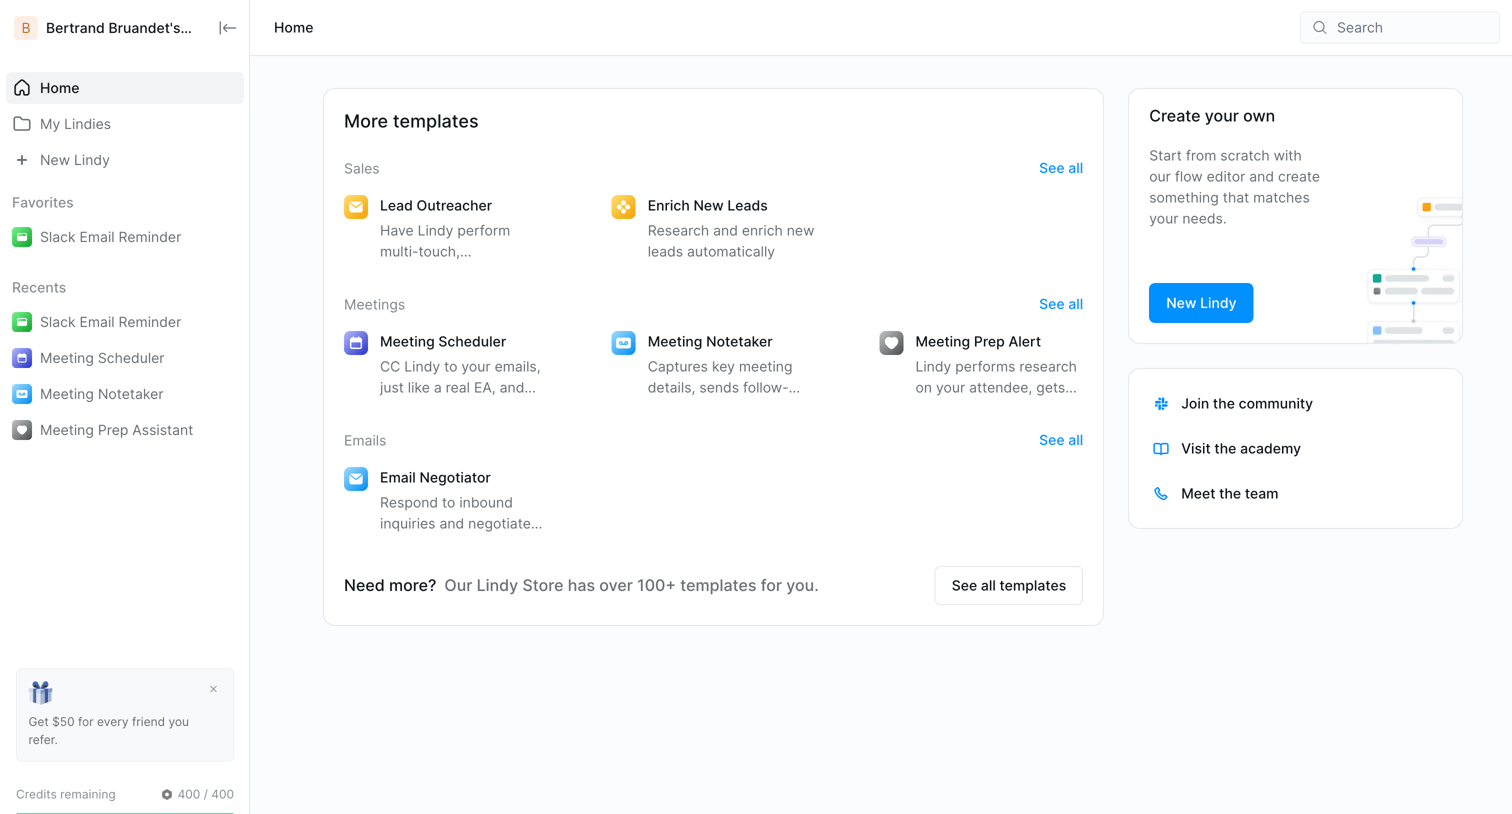This screenshot has width=1512, height=814.
Task: Open Slack Email Reminder from Recents
Action: point(125,322)
